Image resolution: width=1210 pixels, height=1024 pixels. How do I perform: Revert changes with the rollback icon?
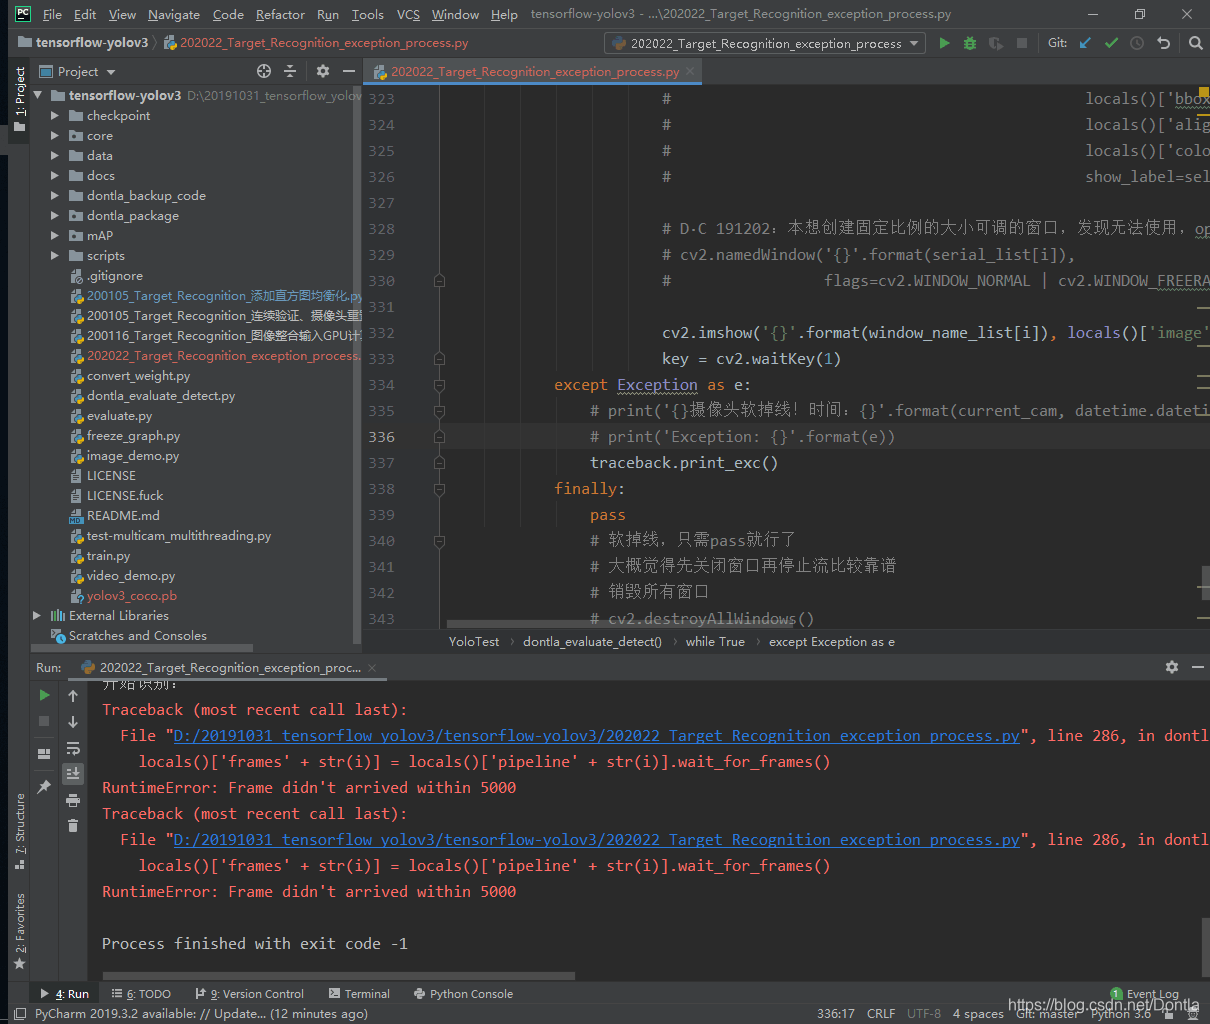pos(1163,43)
